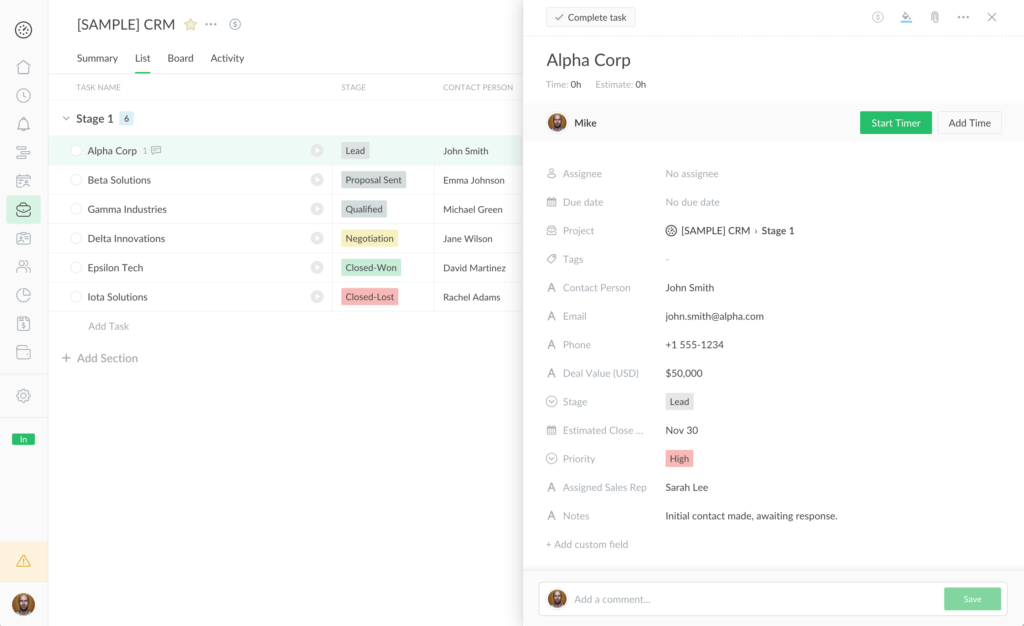Click the paperclip attachment icon on task panel
This screenshot has height=626, width=1024.
pyautogui.click(x=935, y=17)
